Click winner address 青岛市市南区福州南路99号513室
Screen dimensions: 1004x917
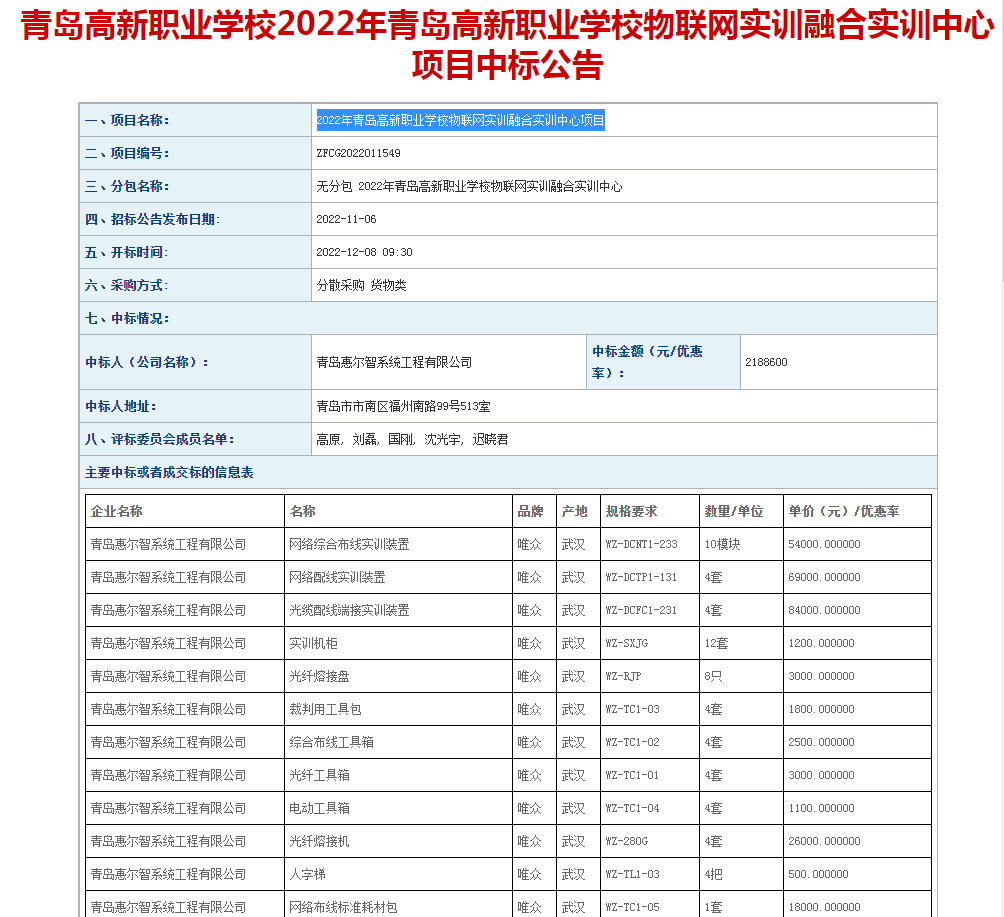(x=403, y=406)
